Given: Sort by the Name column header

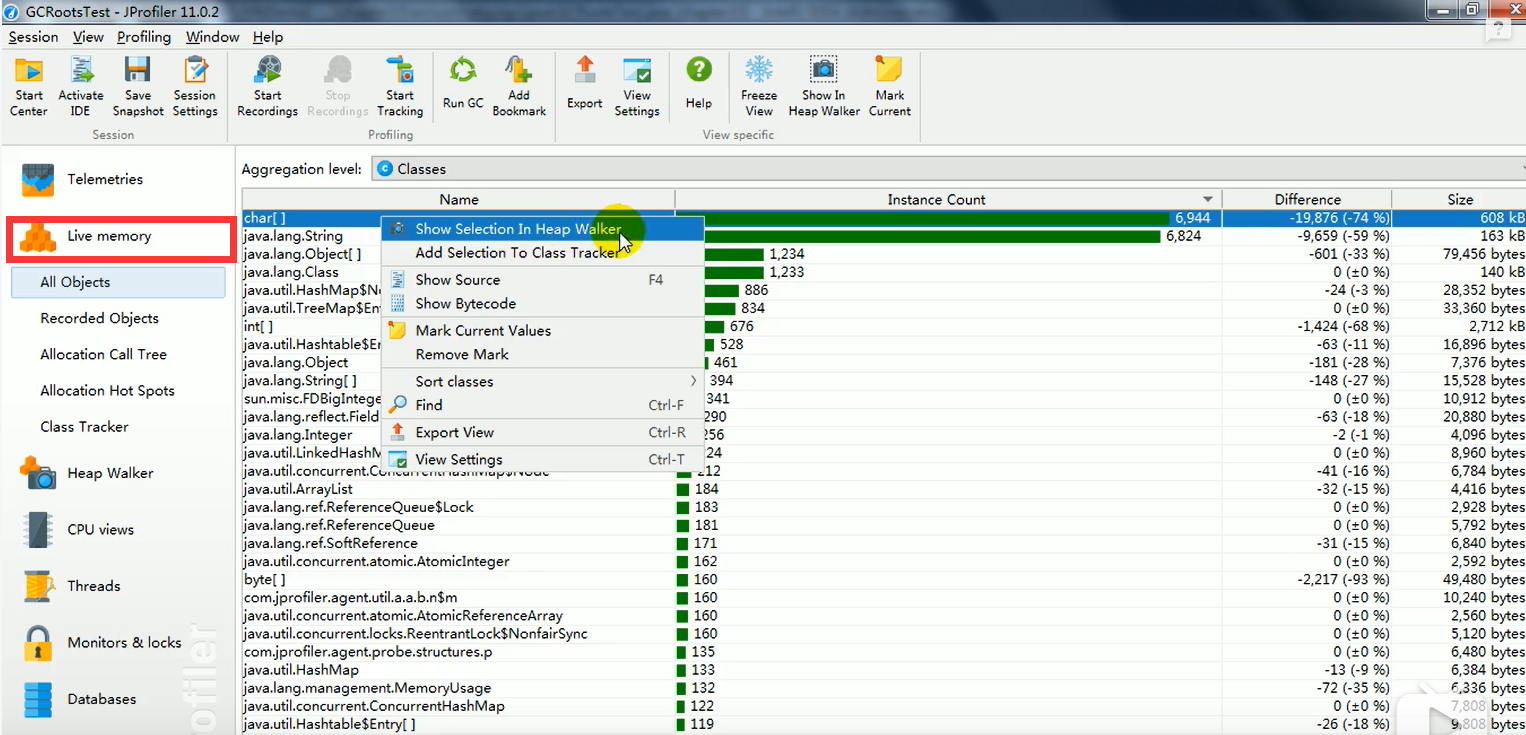Looking at the screenshot, I should point(458,199).
